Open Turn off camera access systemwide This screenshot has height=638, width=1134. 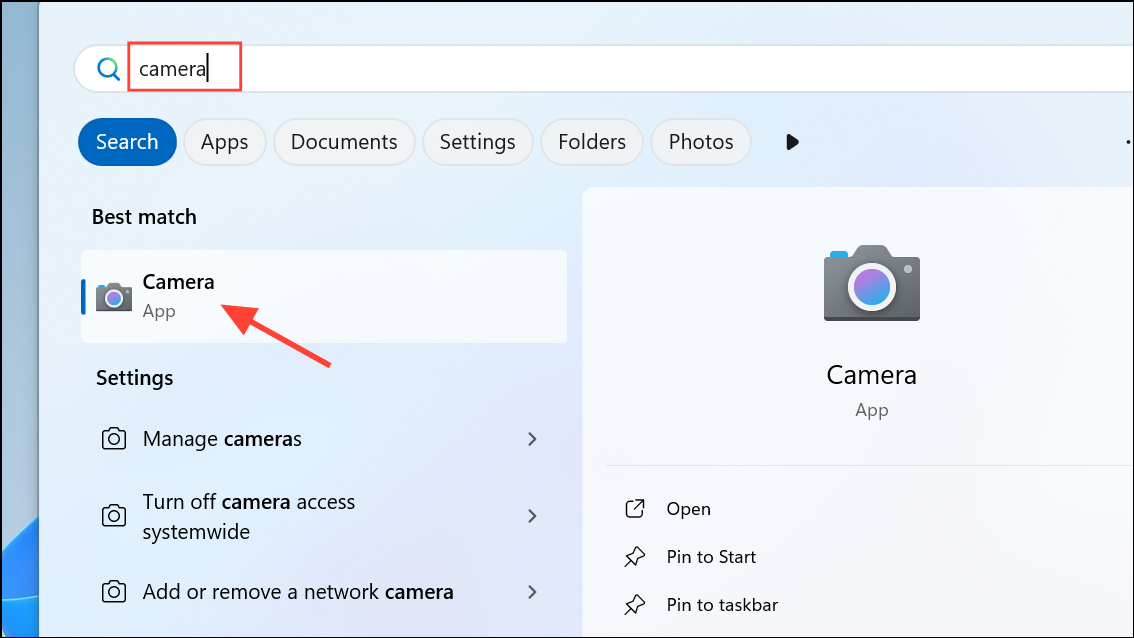324,516
